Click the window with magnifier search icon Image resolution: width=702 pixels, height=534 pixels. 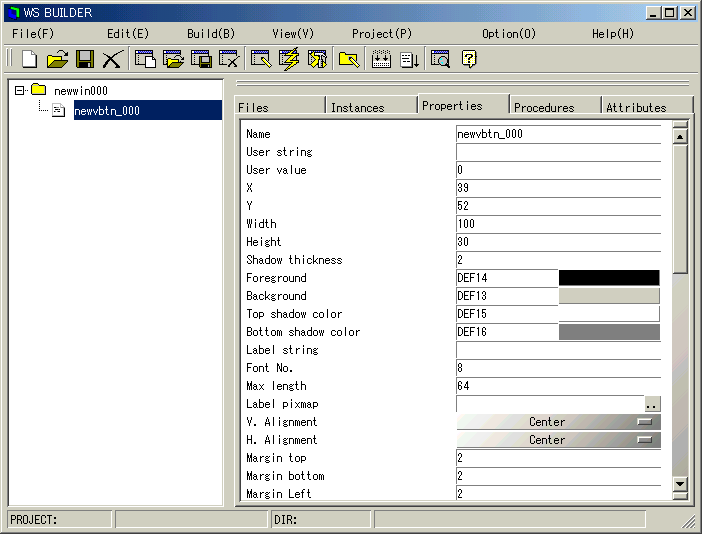tap(440, 60)
